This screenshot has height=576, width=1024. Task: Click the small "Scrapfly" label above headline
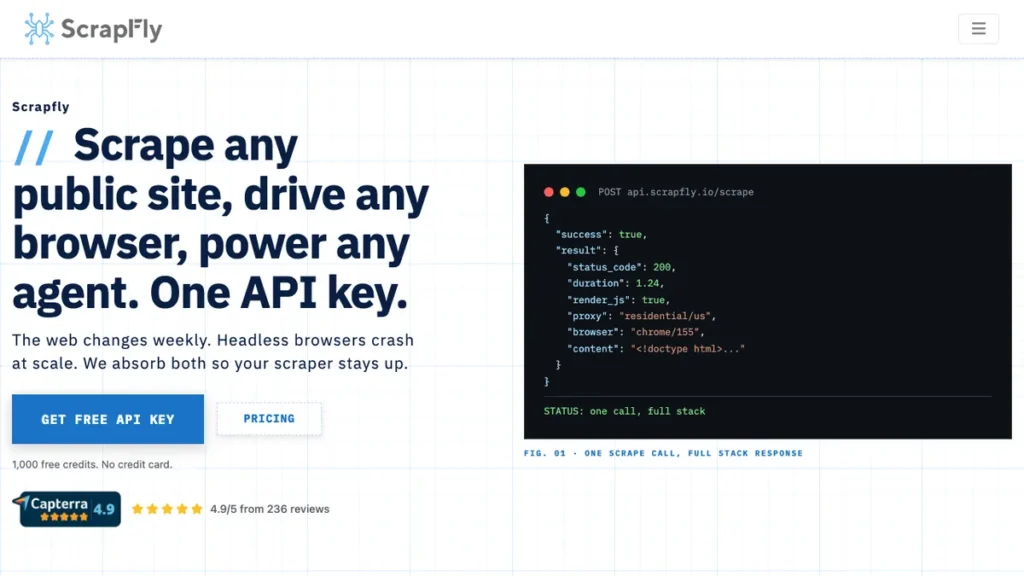pos(40,107)
